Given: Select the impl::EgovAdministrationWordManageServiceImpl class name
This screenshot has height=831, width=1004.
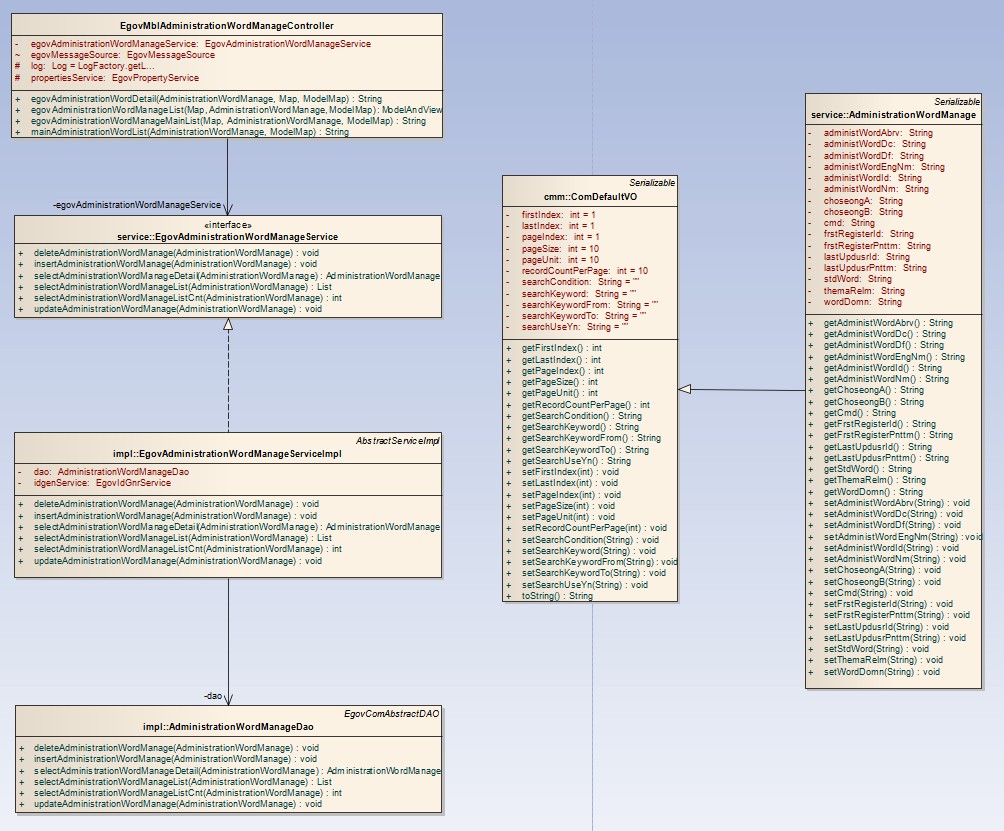Looking at the screenshot, I should coord(227,453).
